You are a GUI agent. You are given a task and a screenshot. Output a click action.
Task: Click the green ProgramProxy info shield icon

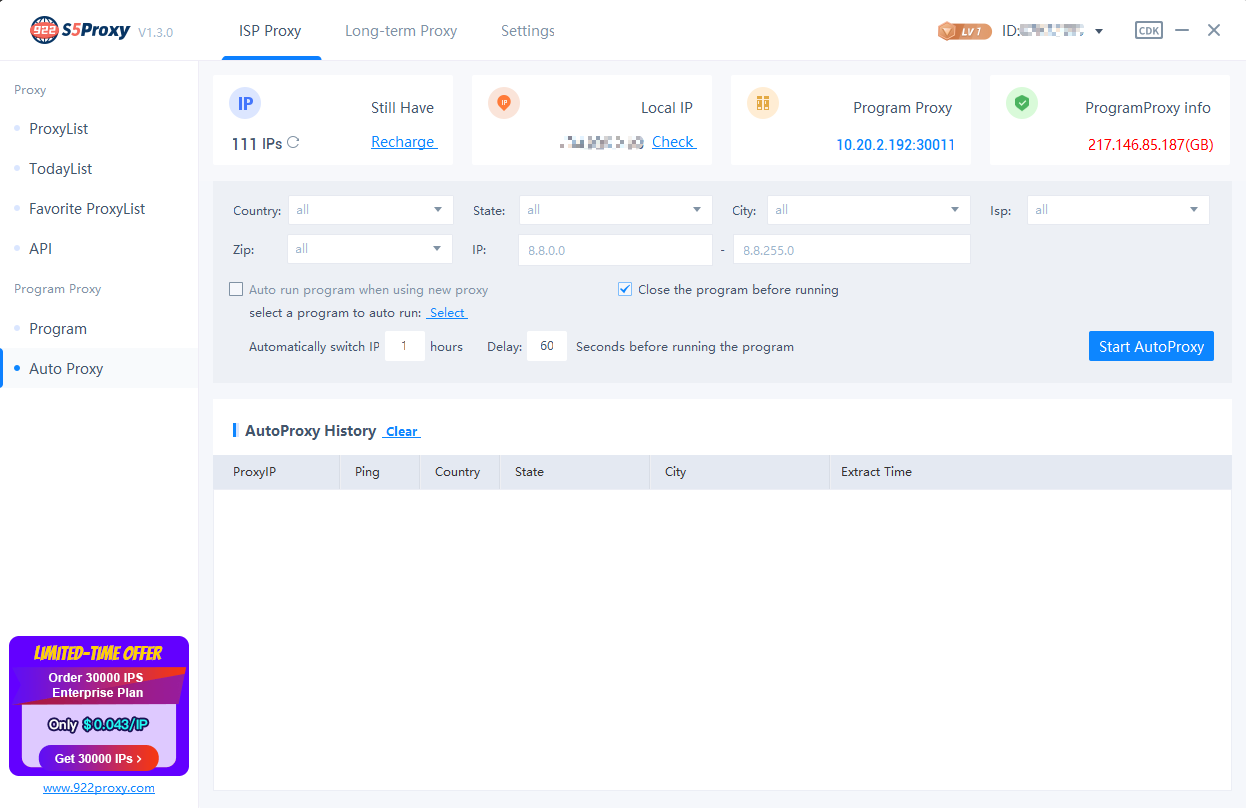coord(1022,103)
